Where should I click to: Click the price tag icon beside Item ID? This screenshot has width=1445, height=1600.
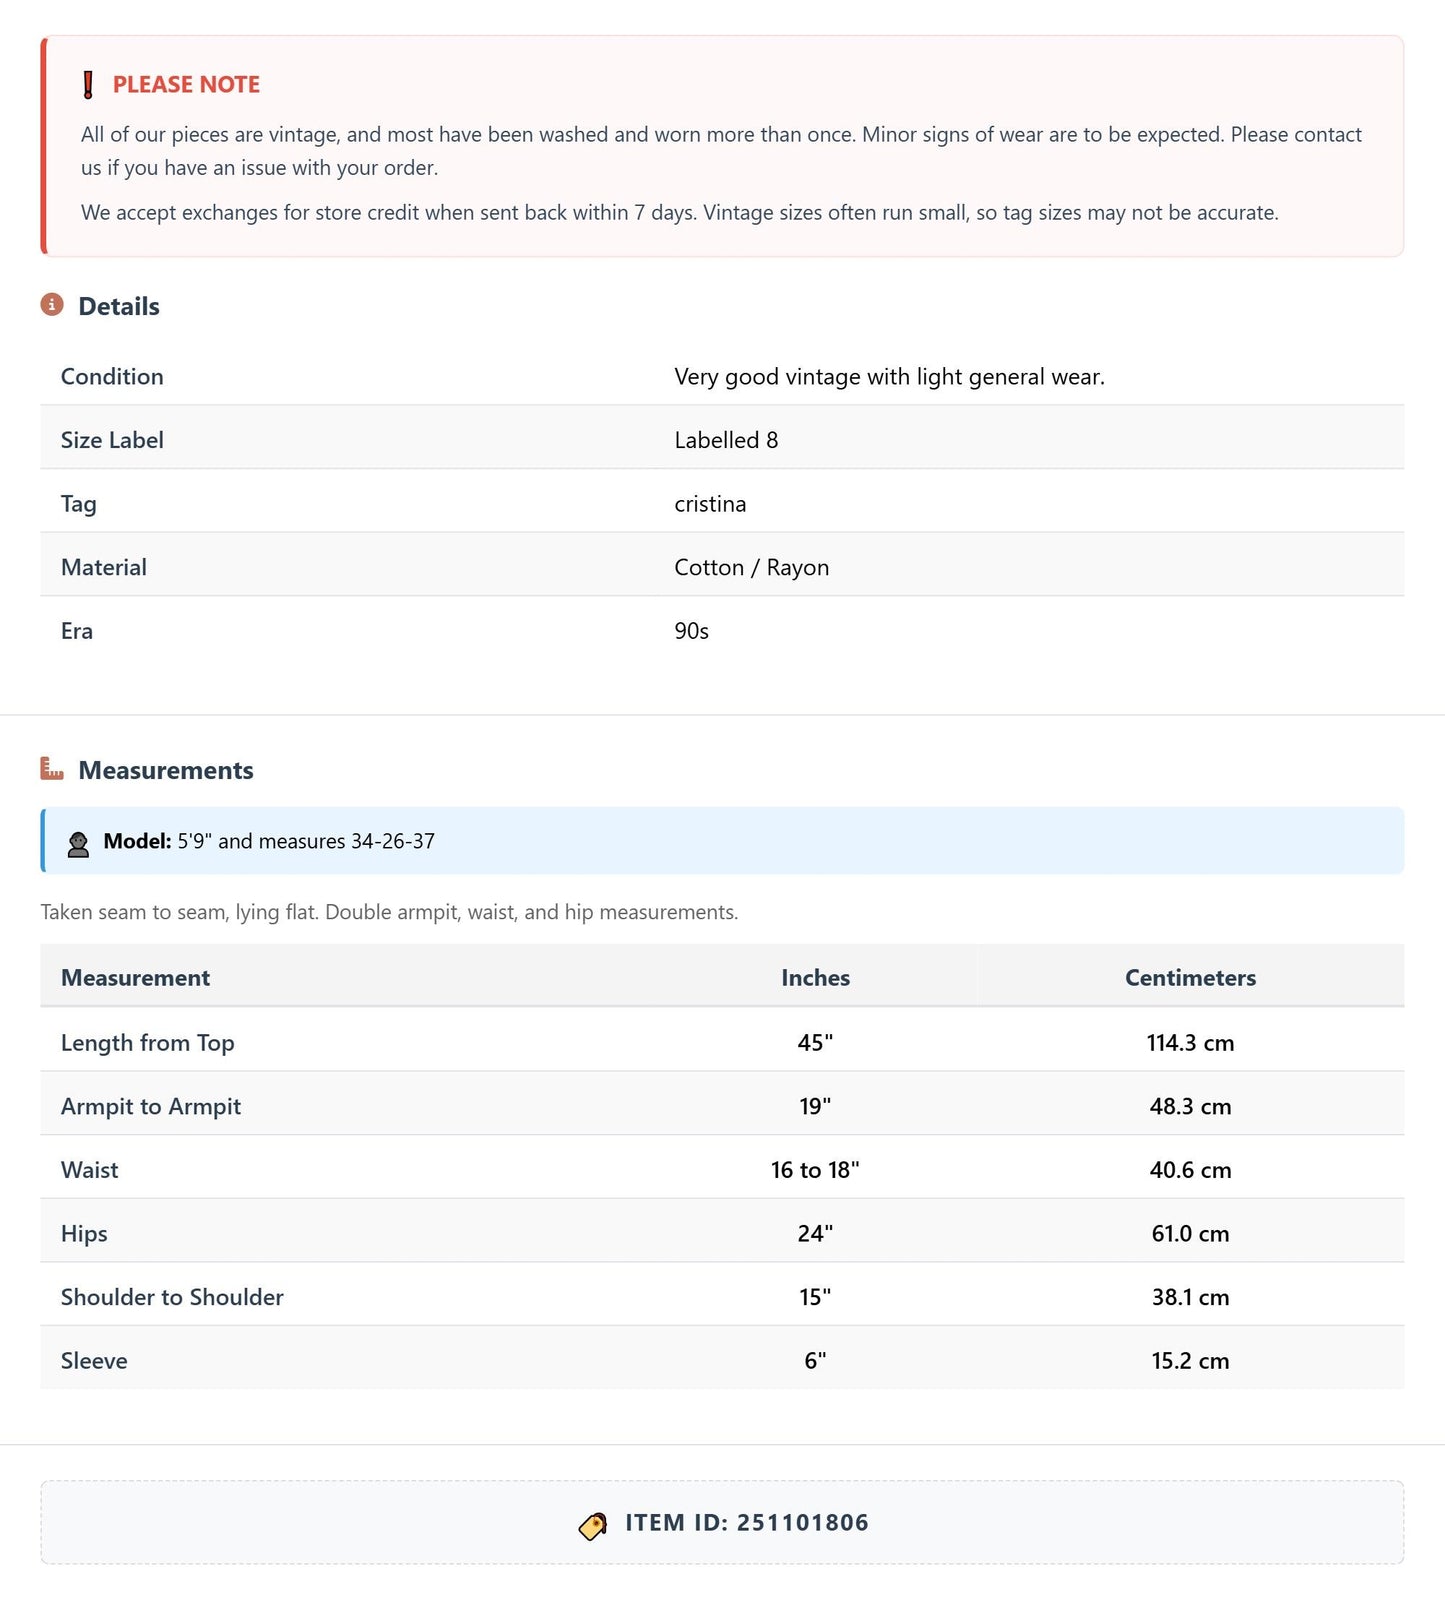tap(593, 1525)
